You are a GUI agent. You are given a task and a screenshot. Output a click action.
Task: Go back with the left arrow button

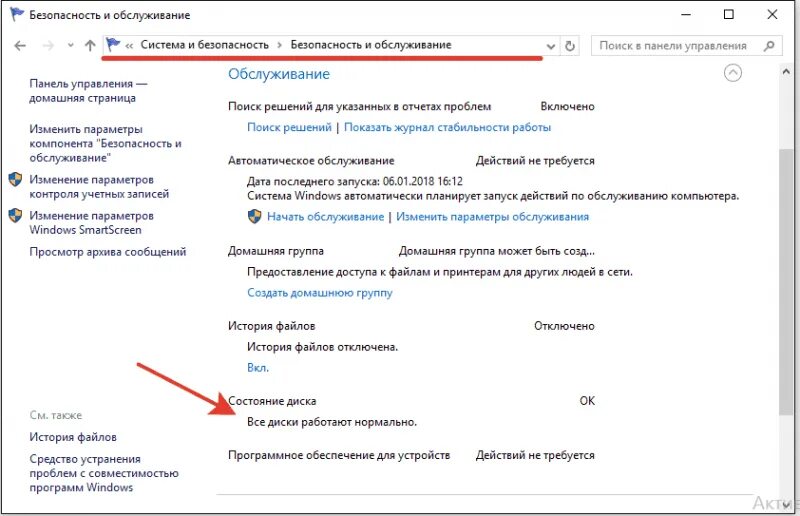(20, 46)
